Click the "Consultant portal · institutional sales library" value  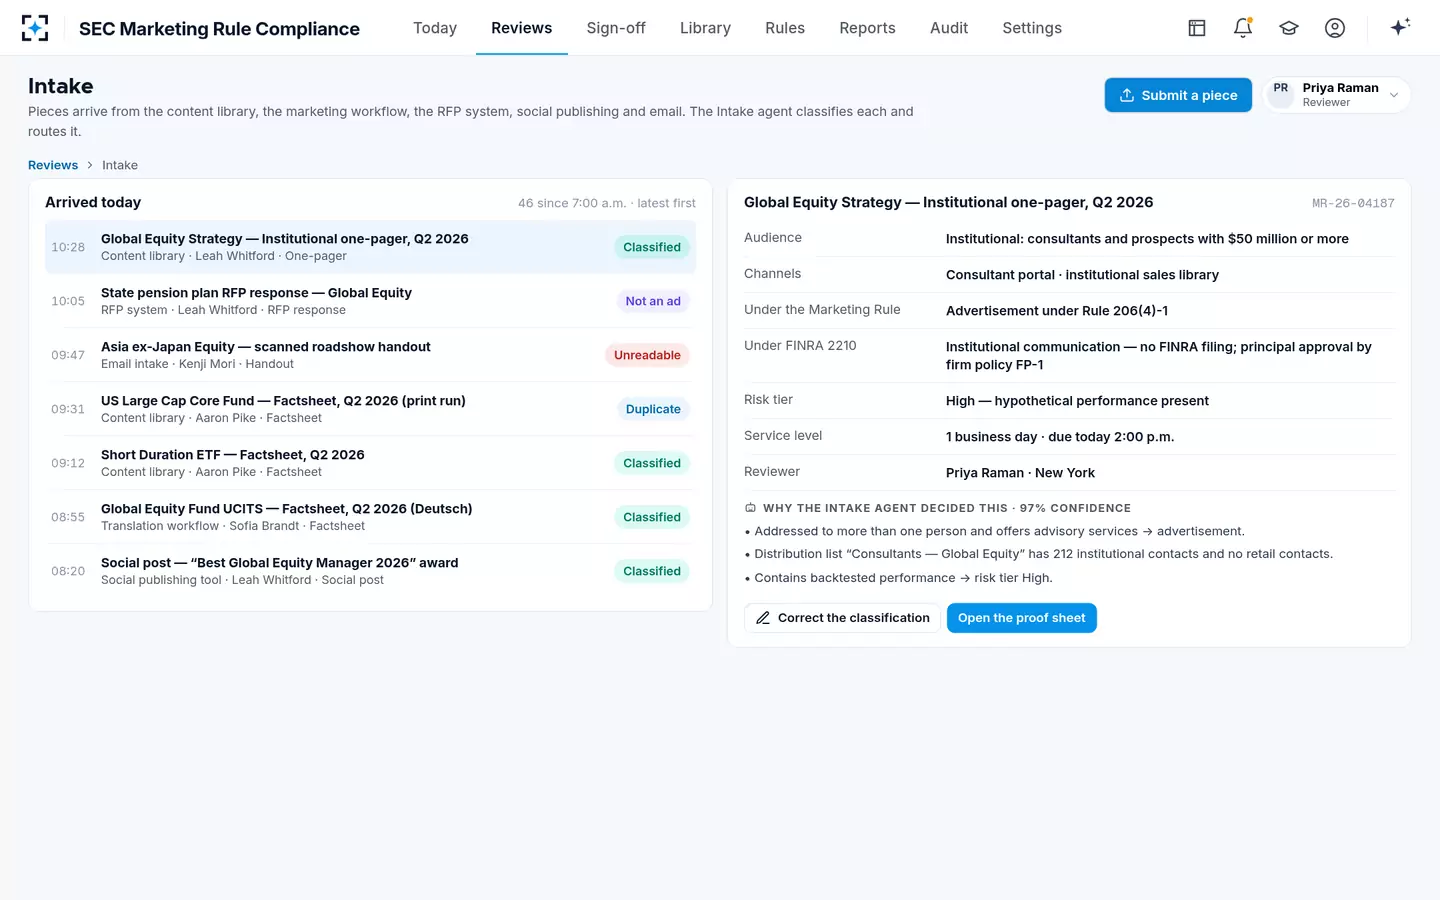(x=1082, y=275)
